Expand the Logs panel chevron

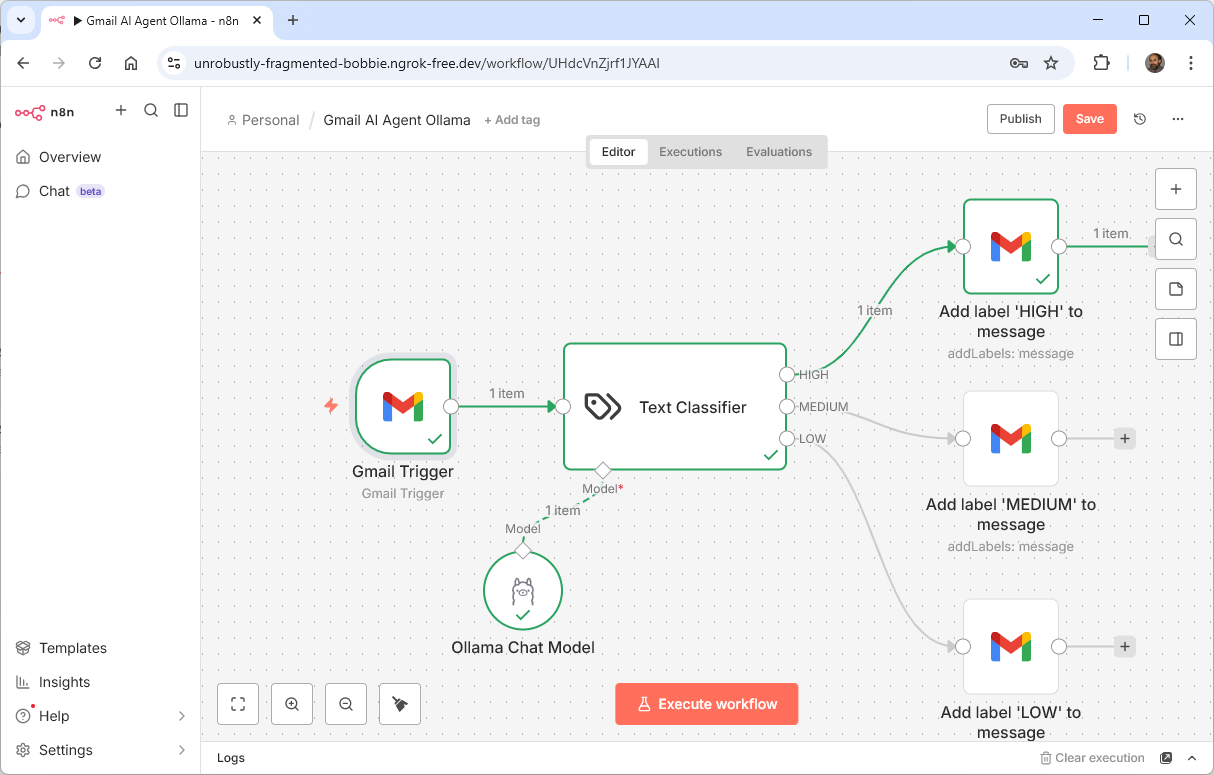tap(1192, 758)
